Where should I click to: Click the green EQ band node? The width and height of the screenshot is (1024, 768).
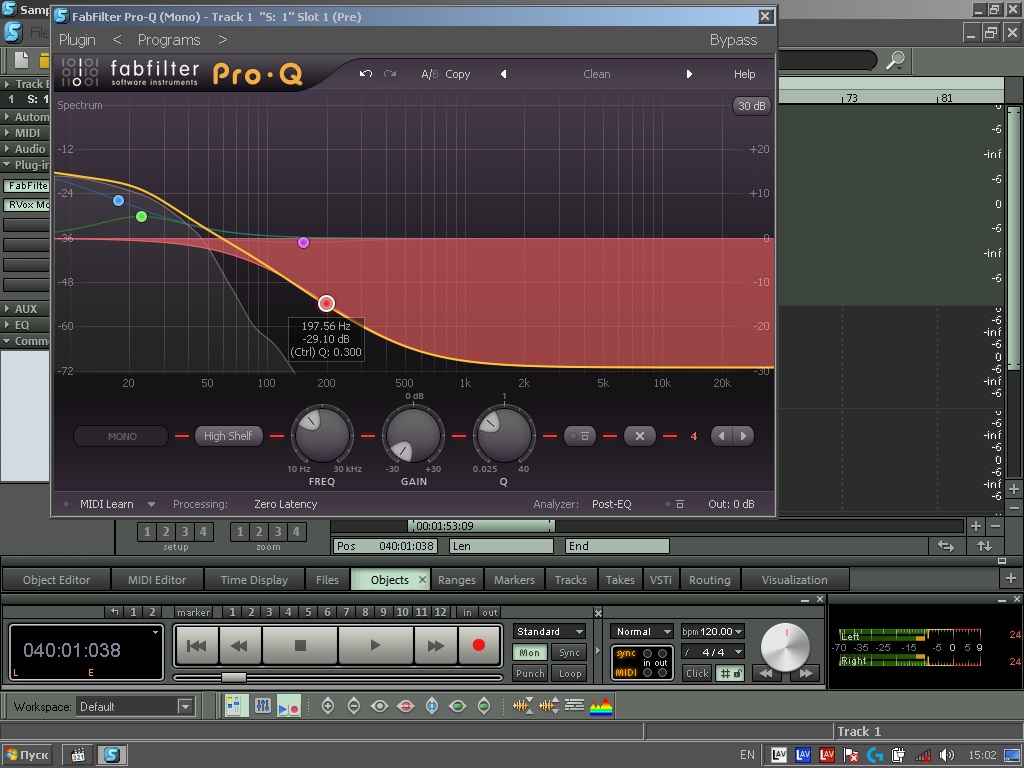(142, 216)
